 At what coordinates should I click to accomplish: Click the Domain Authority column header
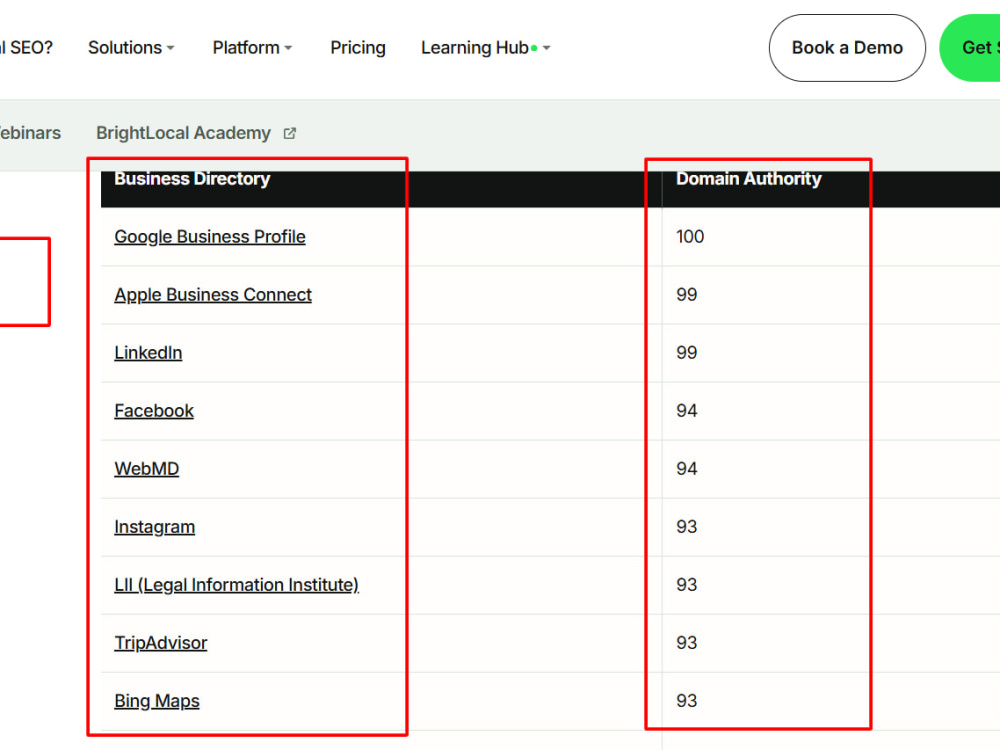point(749,179)
